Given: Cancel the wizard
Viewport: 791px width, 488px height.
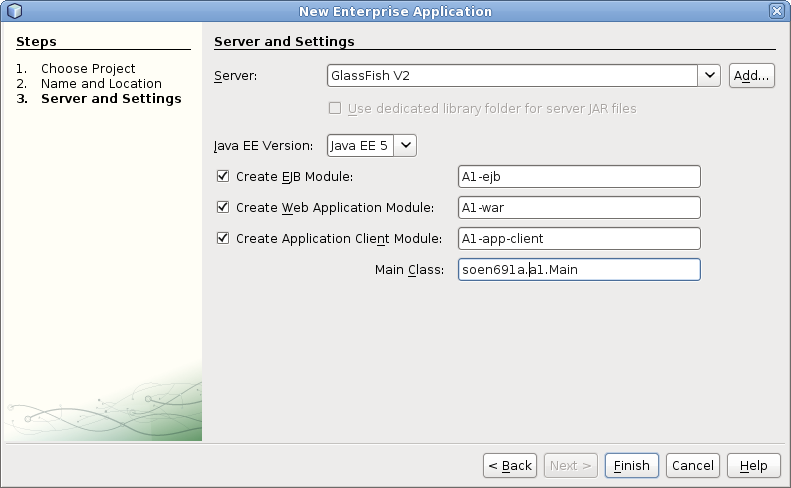Looking at the screenshot, I should [x=692, y=466].
